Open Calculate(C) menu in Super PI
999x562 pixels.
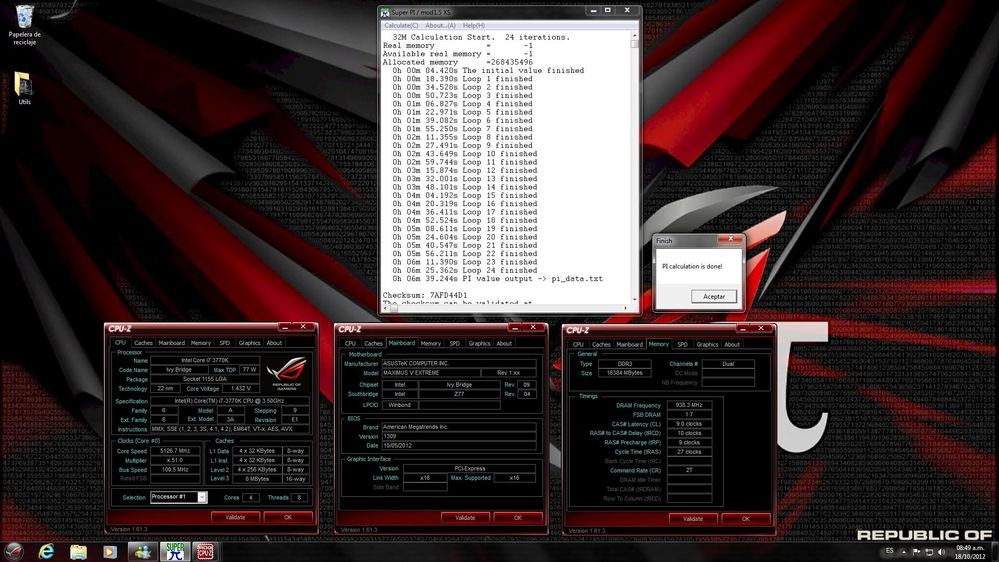(x=401, y=25)
